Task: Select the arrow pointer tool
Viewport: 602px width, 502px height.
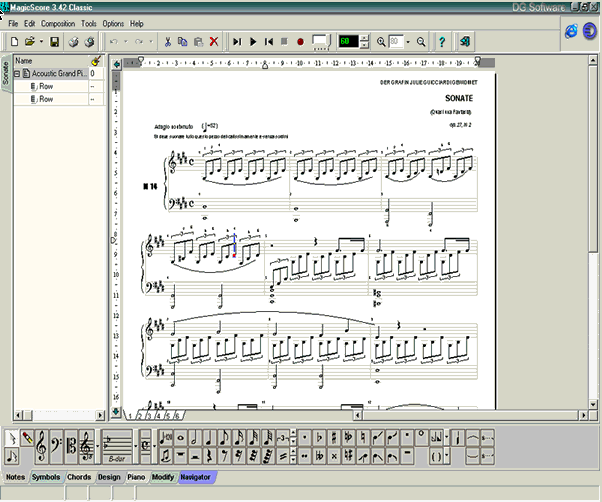Action: [12, 438]
